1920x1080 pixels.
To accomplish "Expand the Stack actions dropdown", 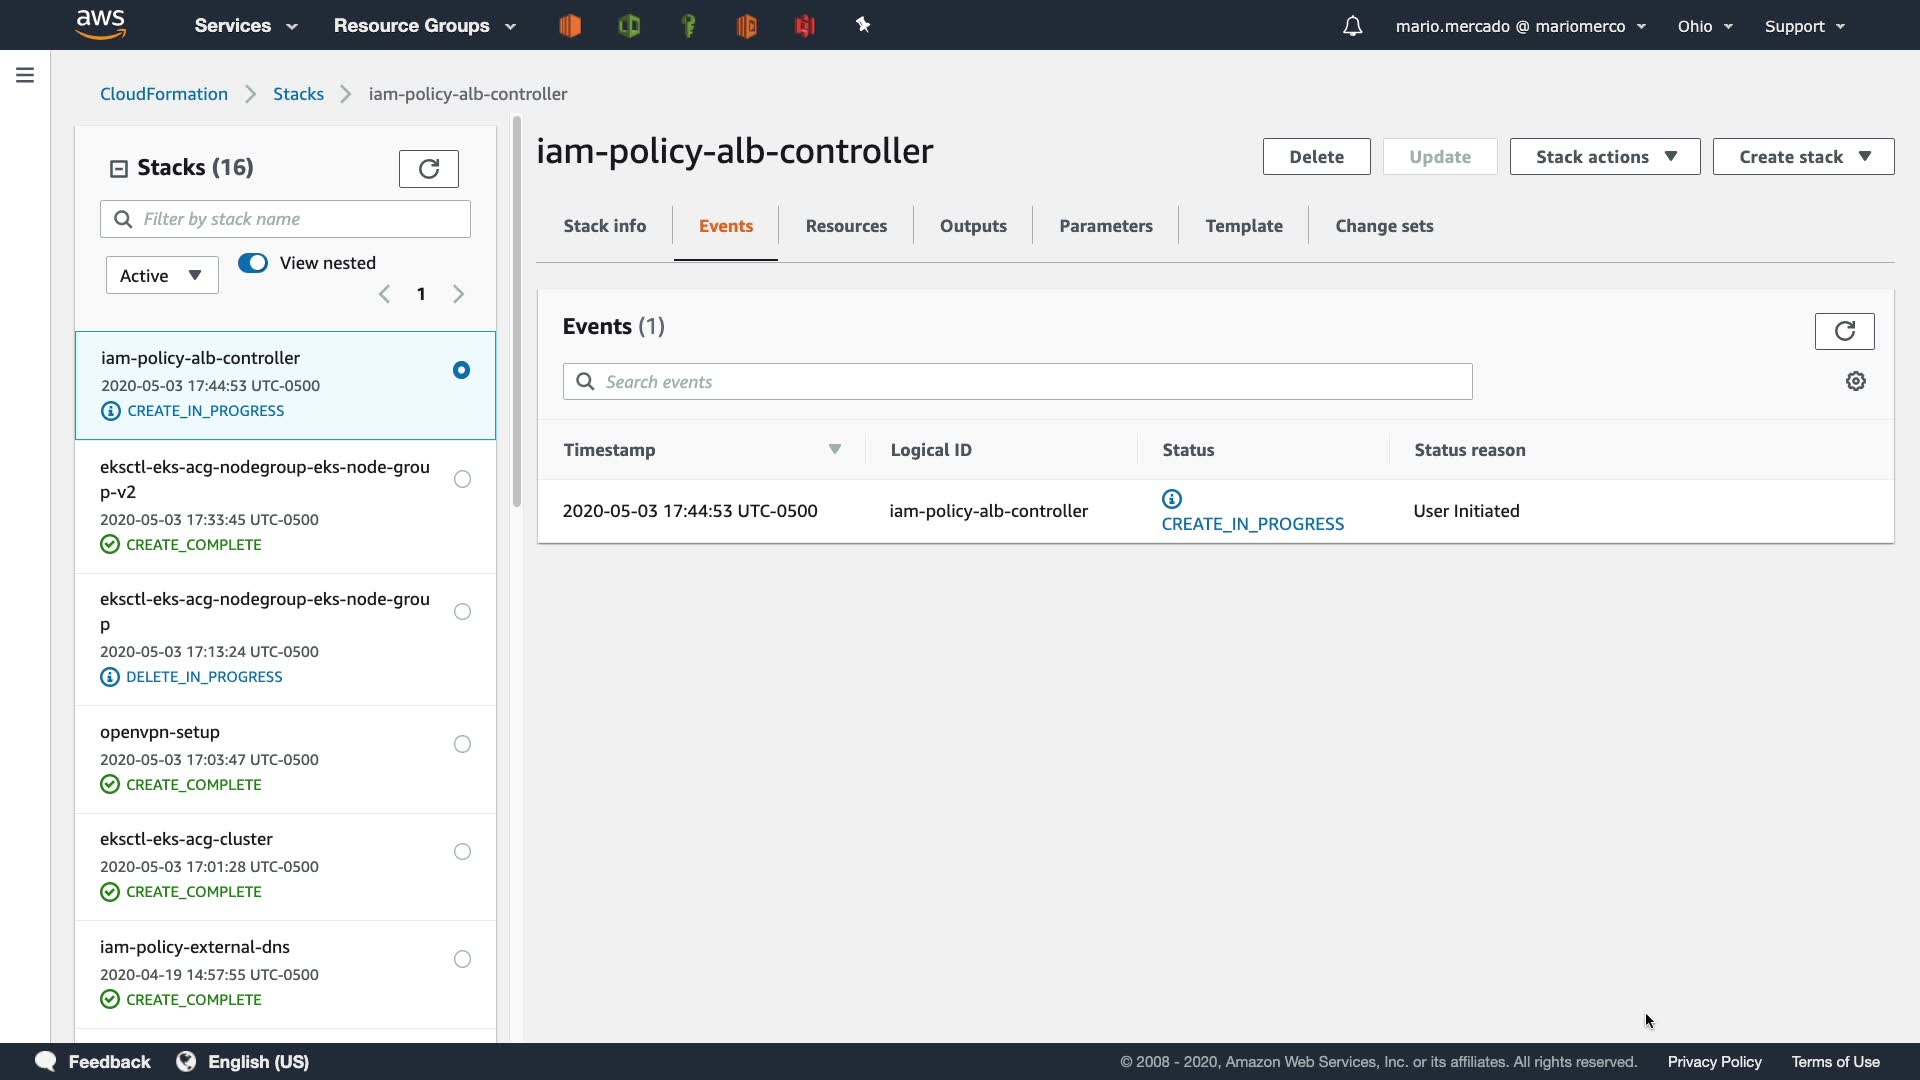I will pyautogui.click(x=1604, y=157).
